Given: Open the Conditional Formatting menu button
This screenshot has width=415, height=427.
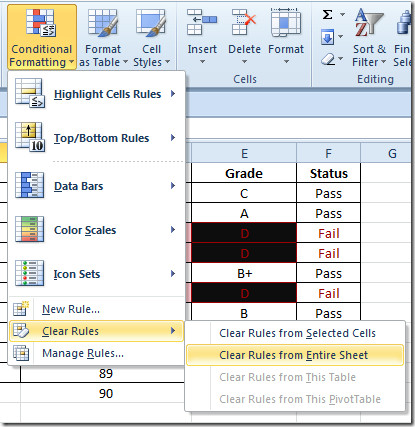Looking at the screenshot, I should pos(42,37).
